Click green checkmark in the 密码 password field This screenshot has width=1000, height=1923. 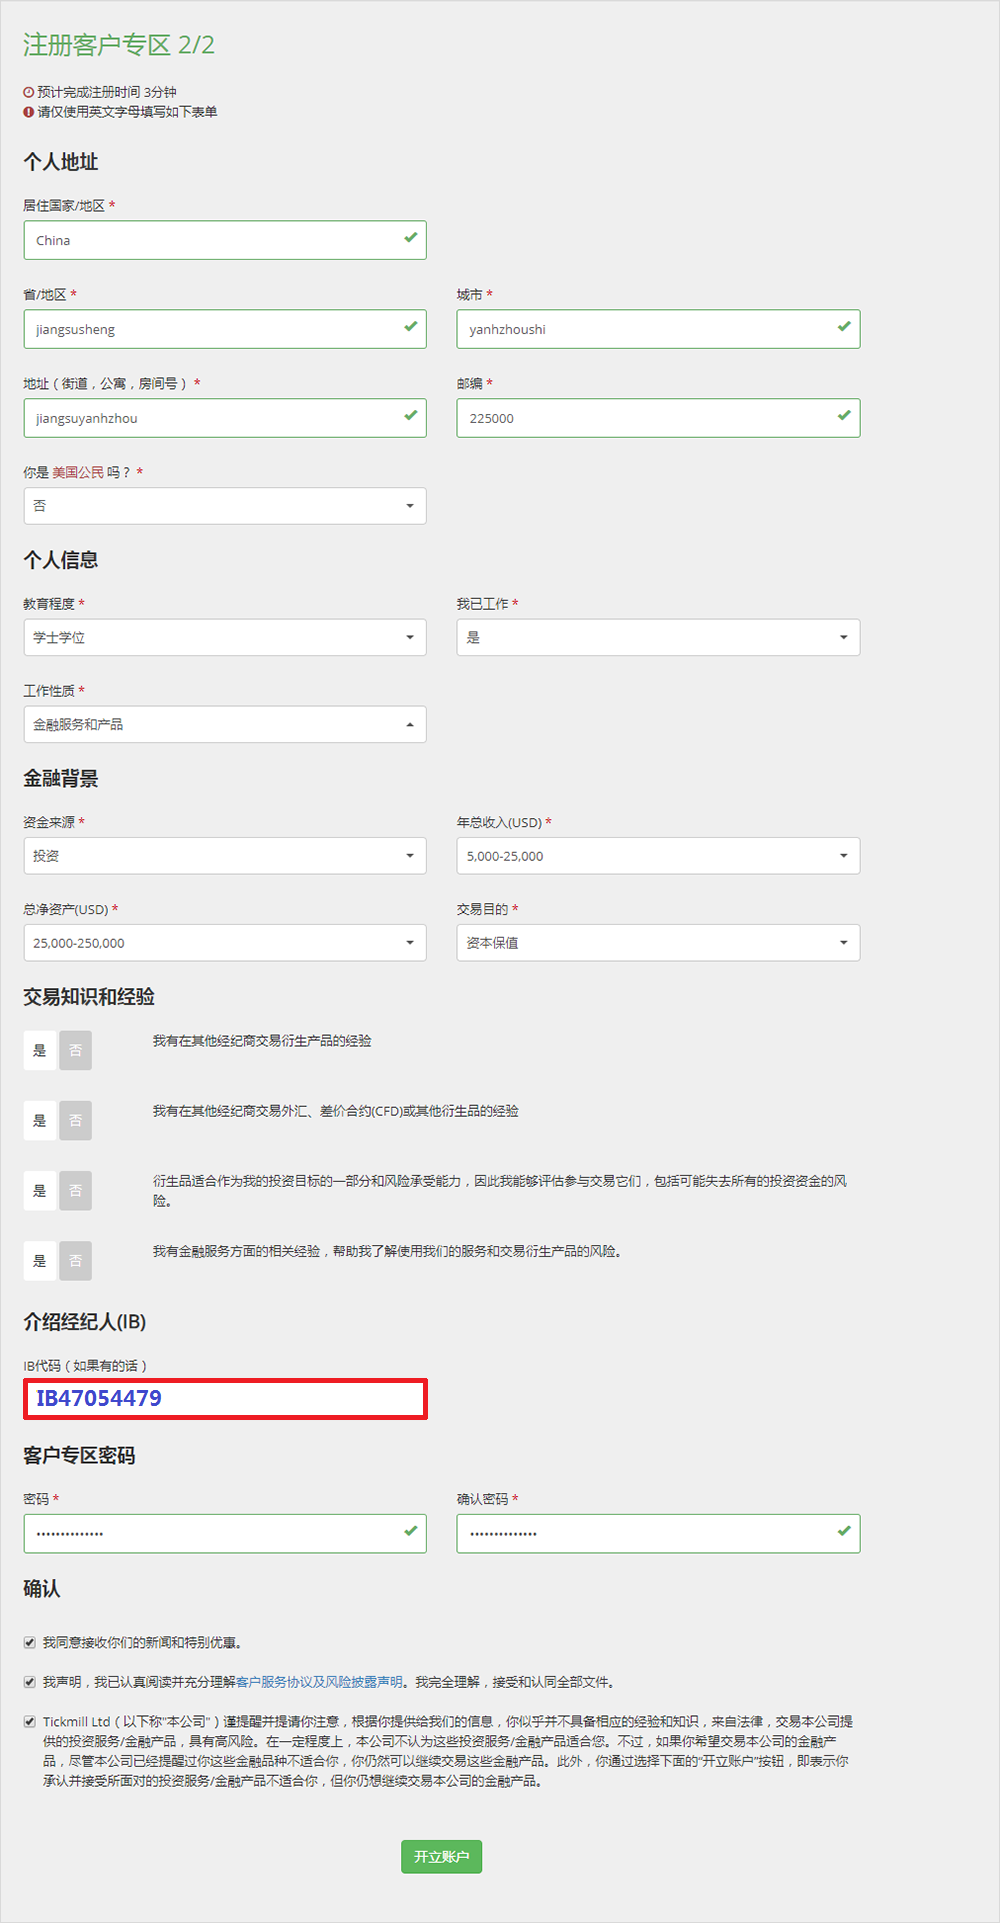410,1531
